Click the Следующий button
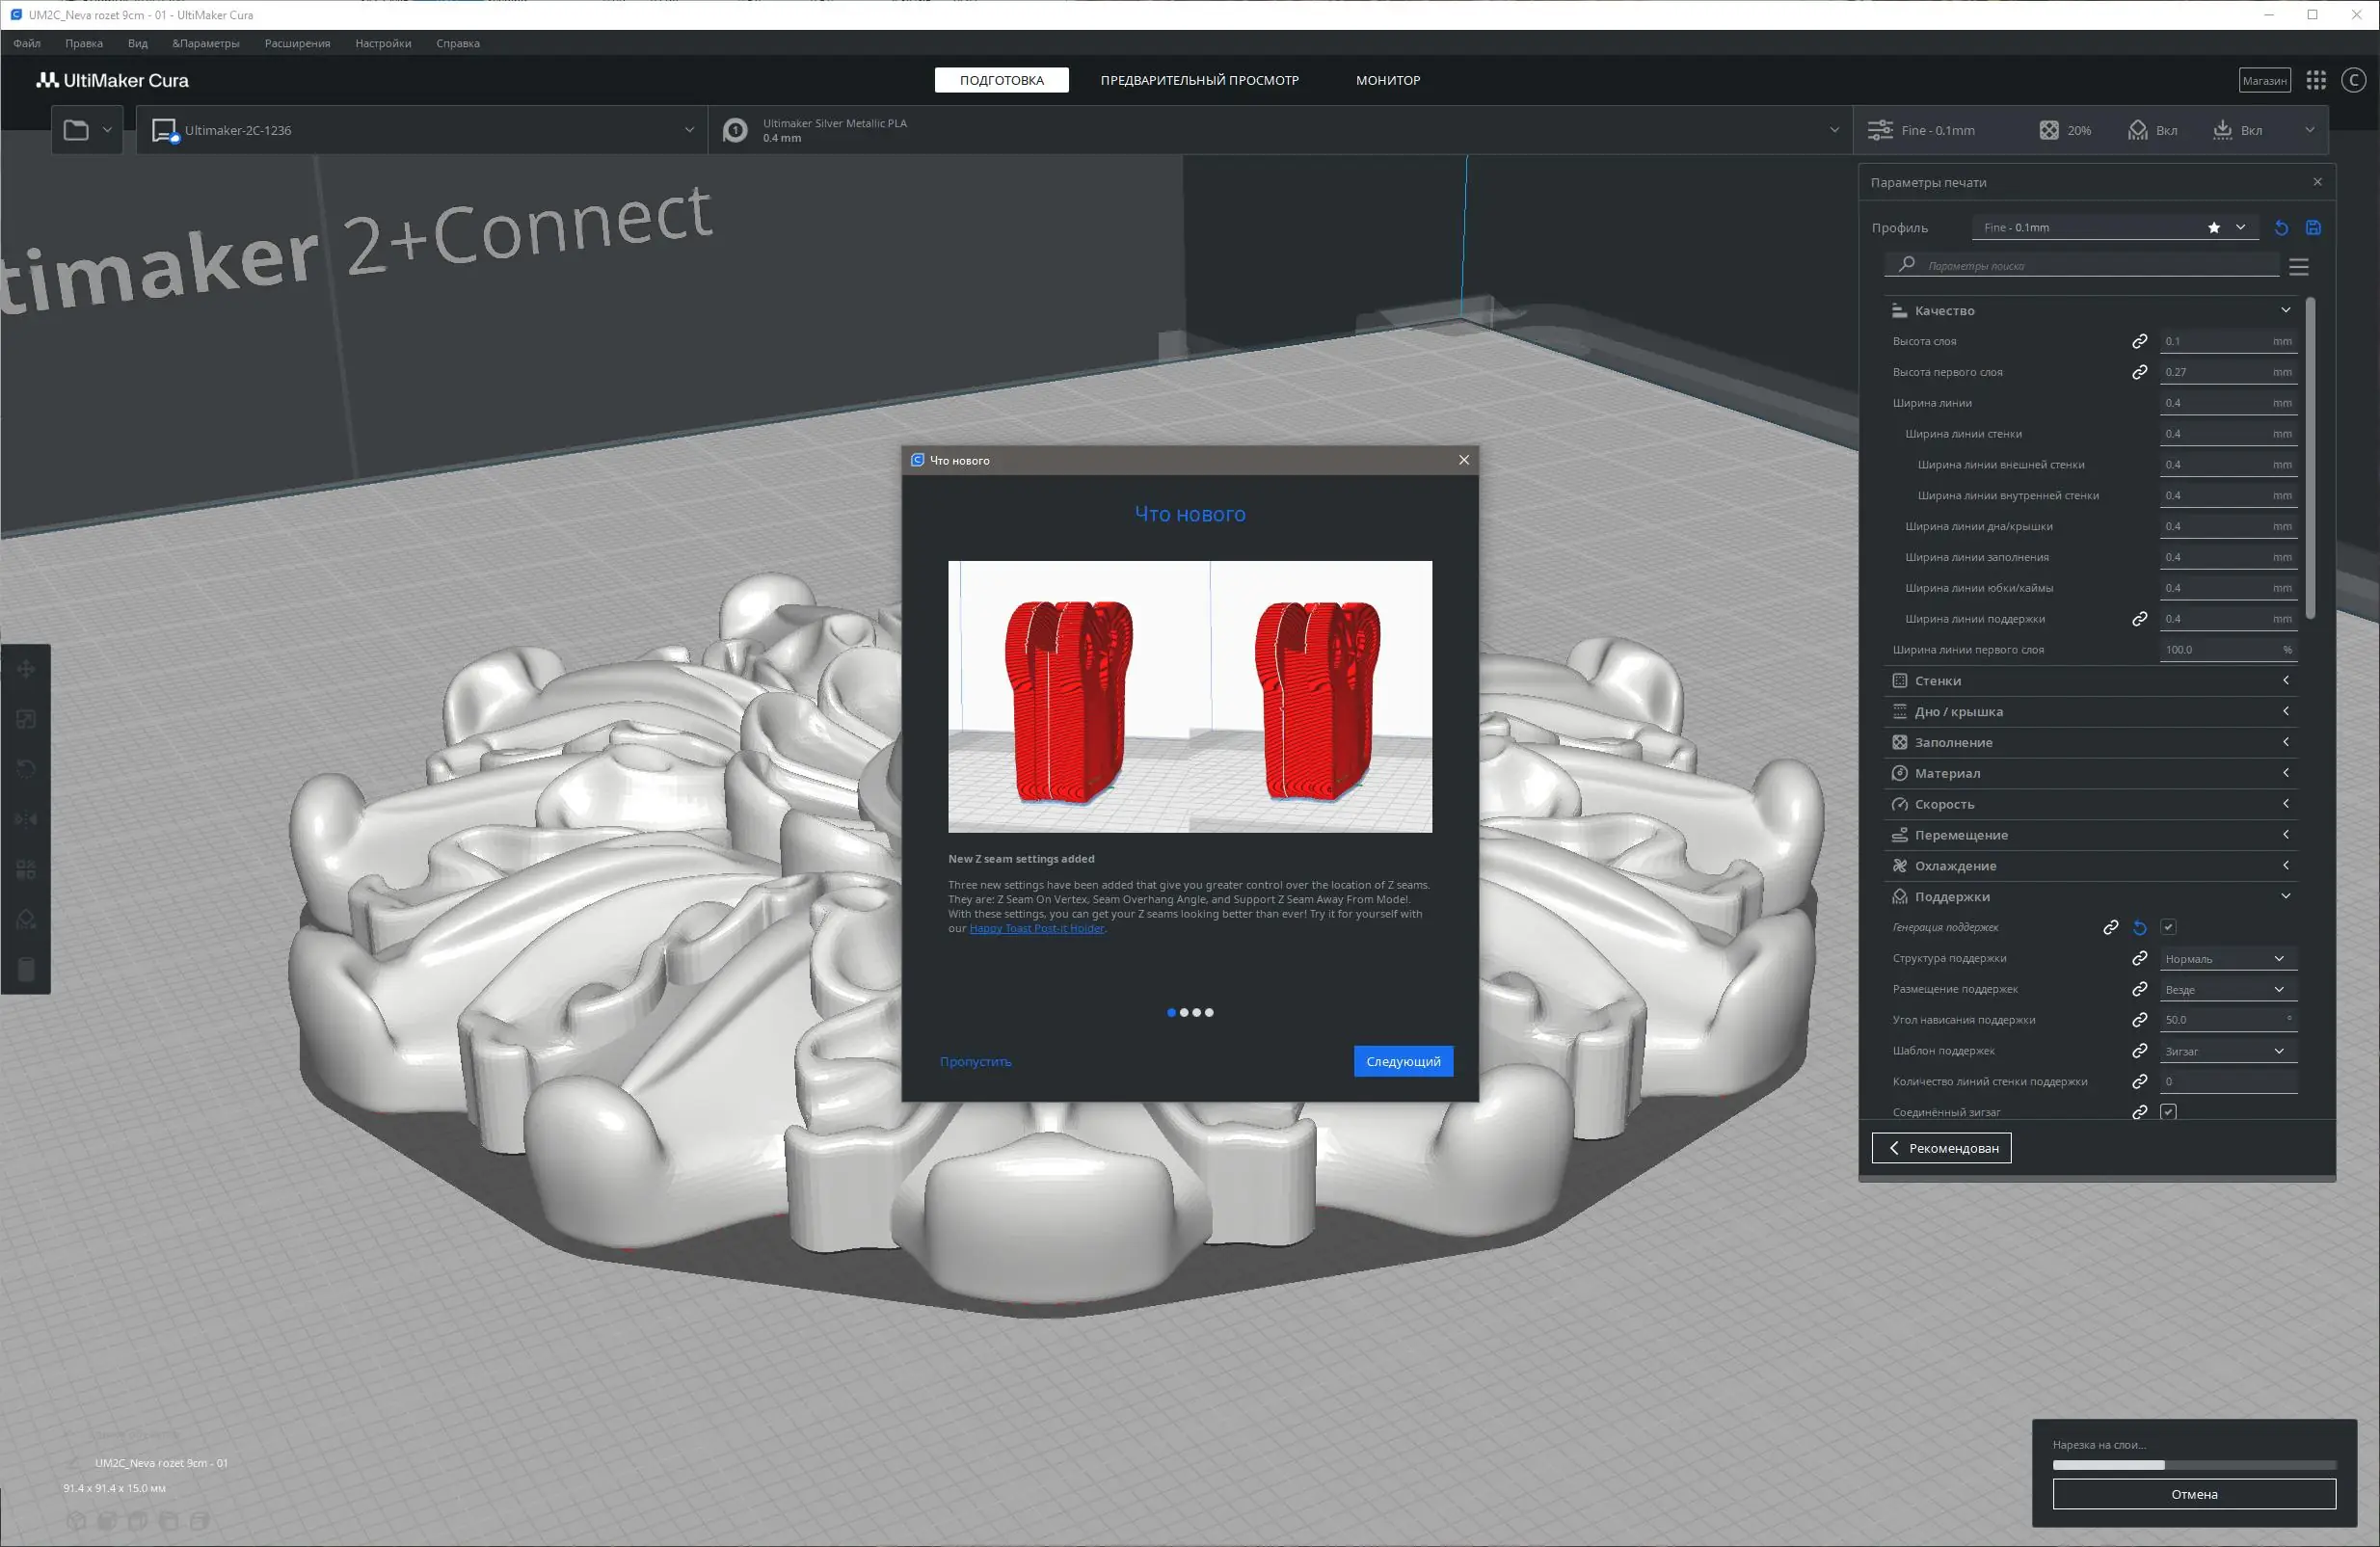 1402,1062
